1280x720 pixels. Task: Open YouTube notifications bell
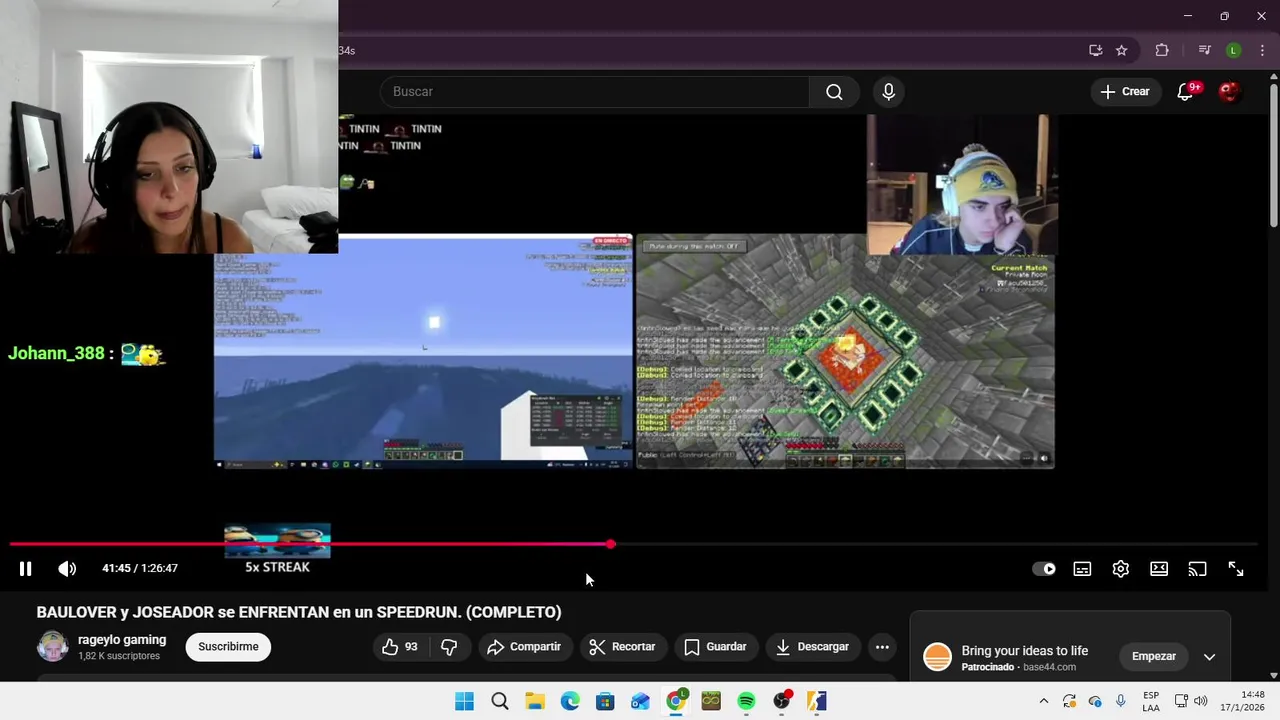pyautogui.click(x=1185, y=91)
